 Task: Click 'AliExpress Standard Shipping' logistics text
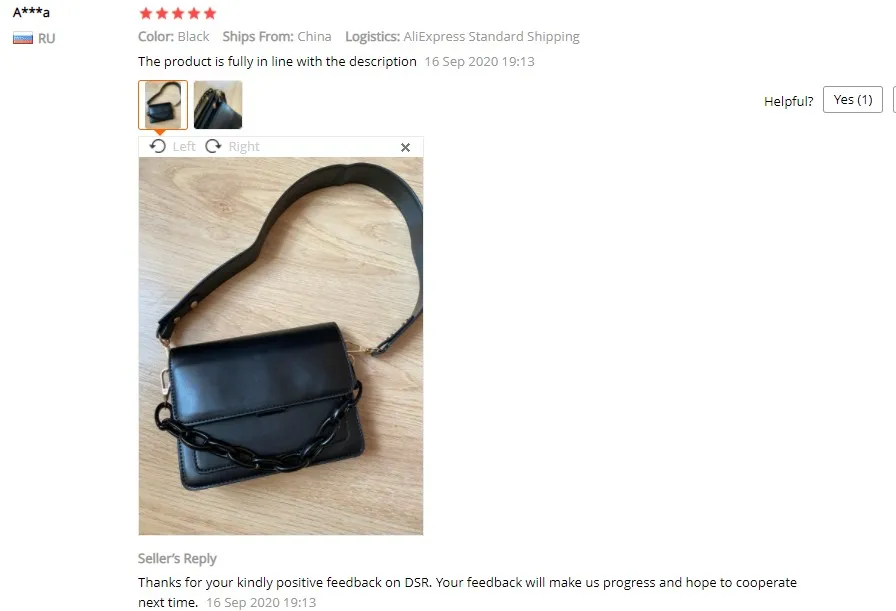click(x=491, y=37)
